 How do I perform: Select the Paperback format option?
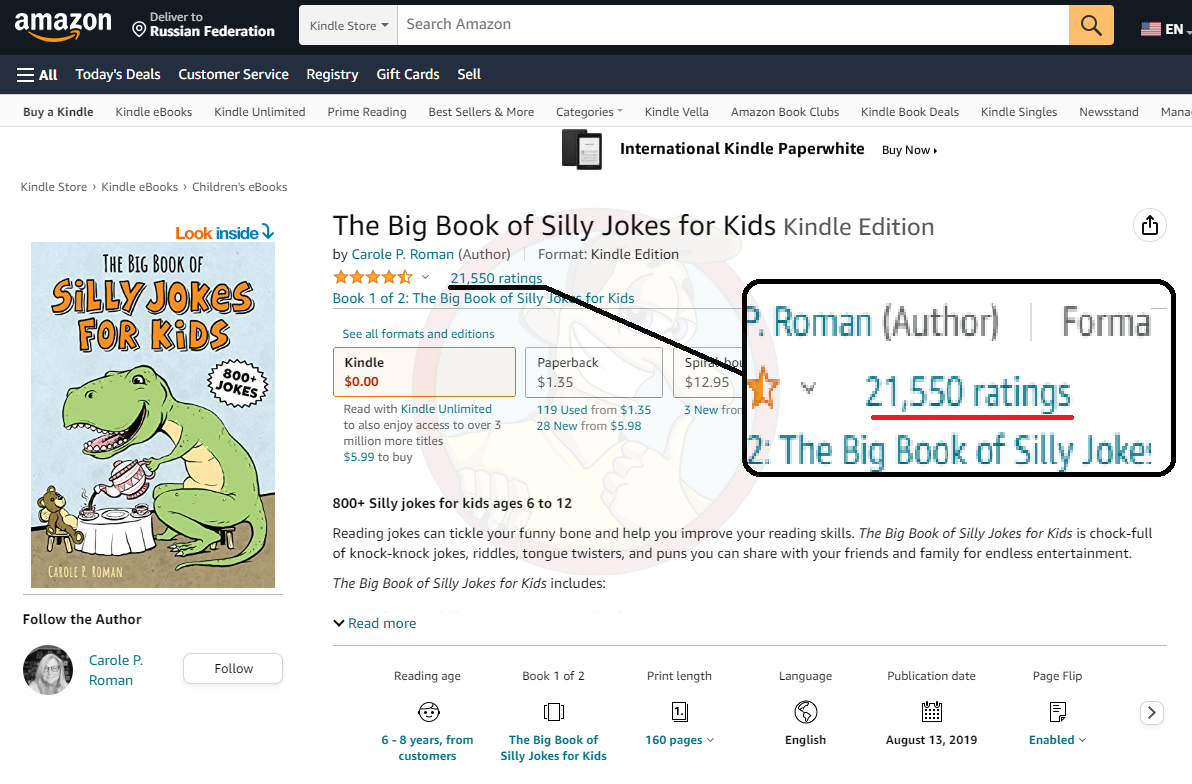tap(593, 372)
